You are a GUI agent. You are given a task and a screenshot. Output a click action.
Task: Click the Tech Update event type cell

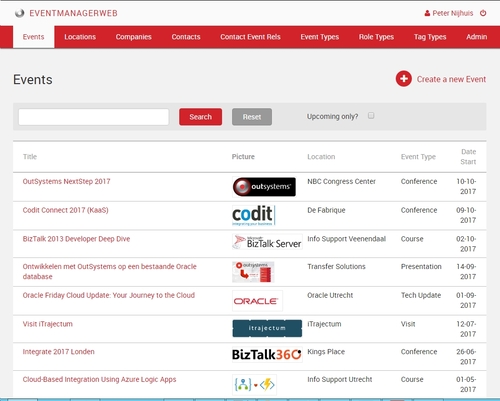pos(421,295)
